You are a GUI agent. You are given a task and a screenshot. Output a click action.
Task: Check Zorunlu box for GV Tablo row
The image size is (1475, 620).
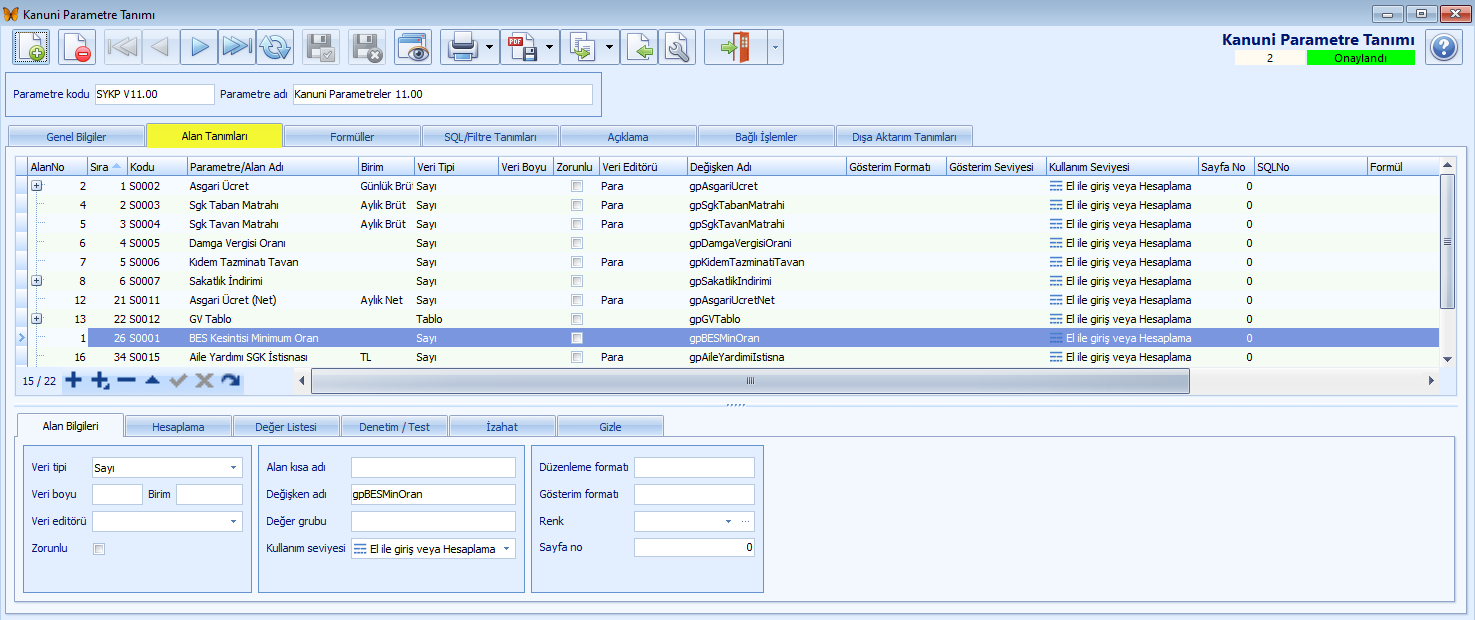click(x=576, y=319)
